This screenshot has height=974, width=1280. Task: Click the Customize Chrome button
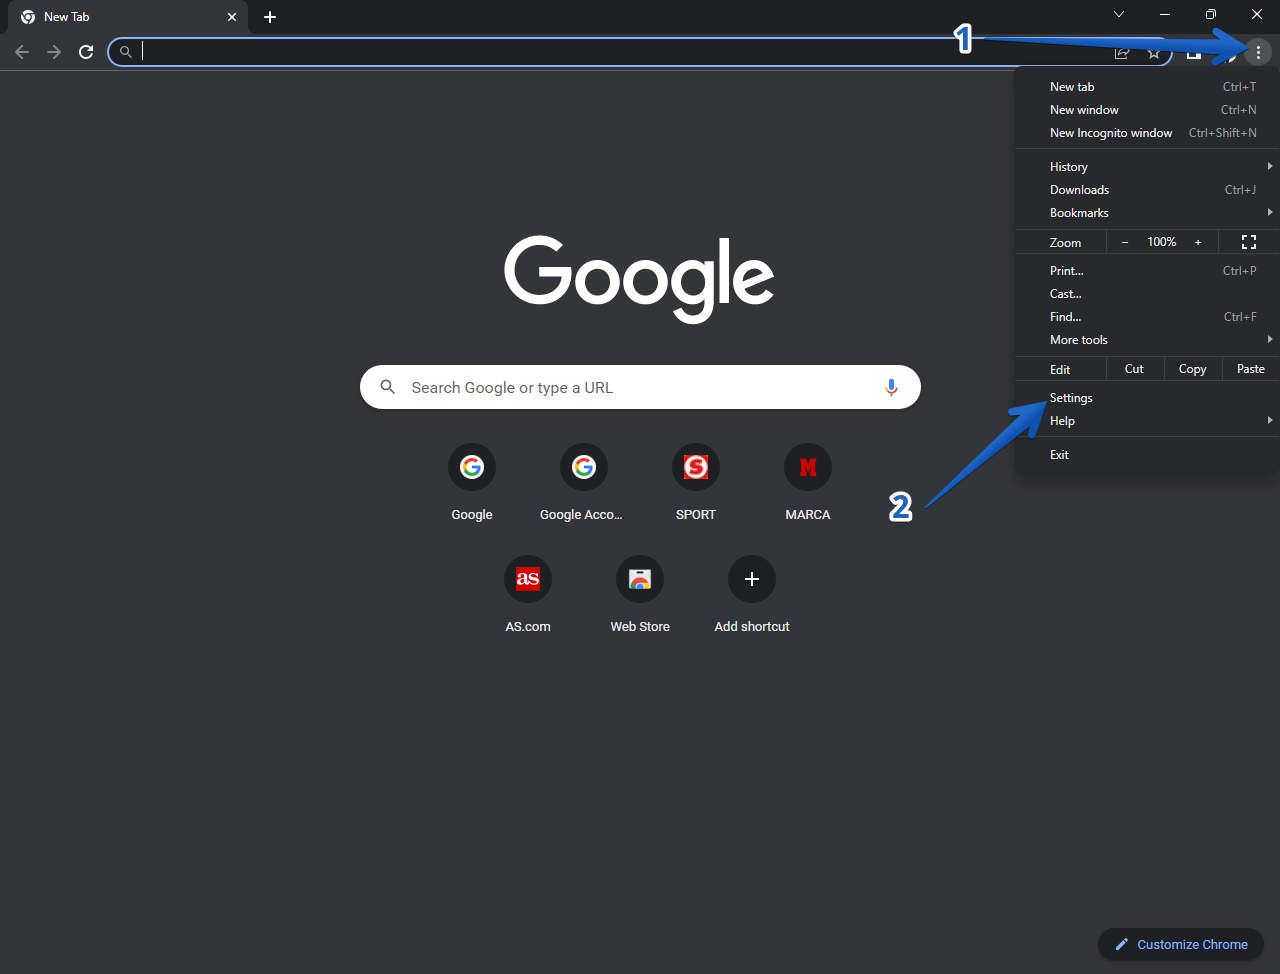[1181, 944]
